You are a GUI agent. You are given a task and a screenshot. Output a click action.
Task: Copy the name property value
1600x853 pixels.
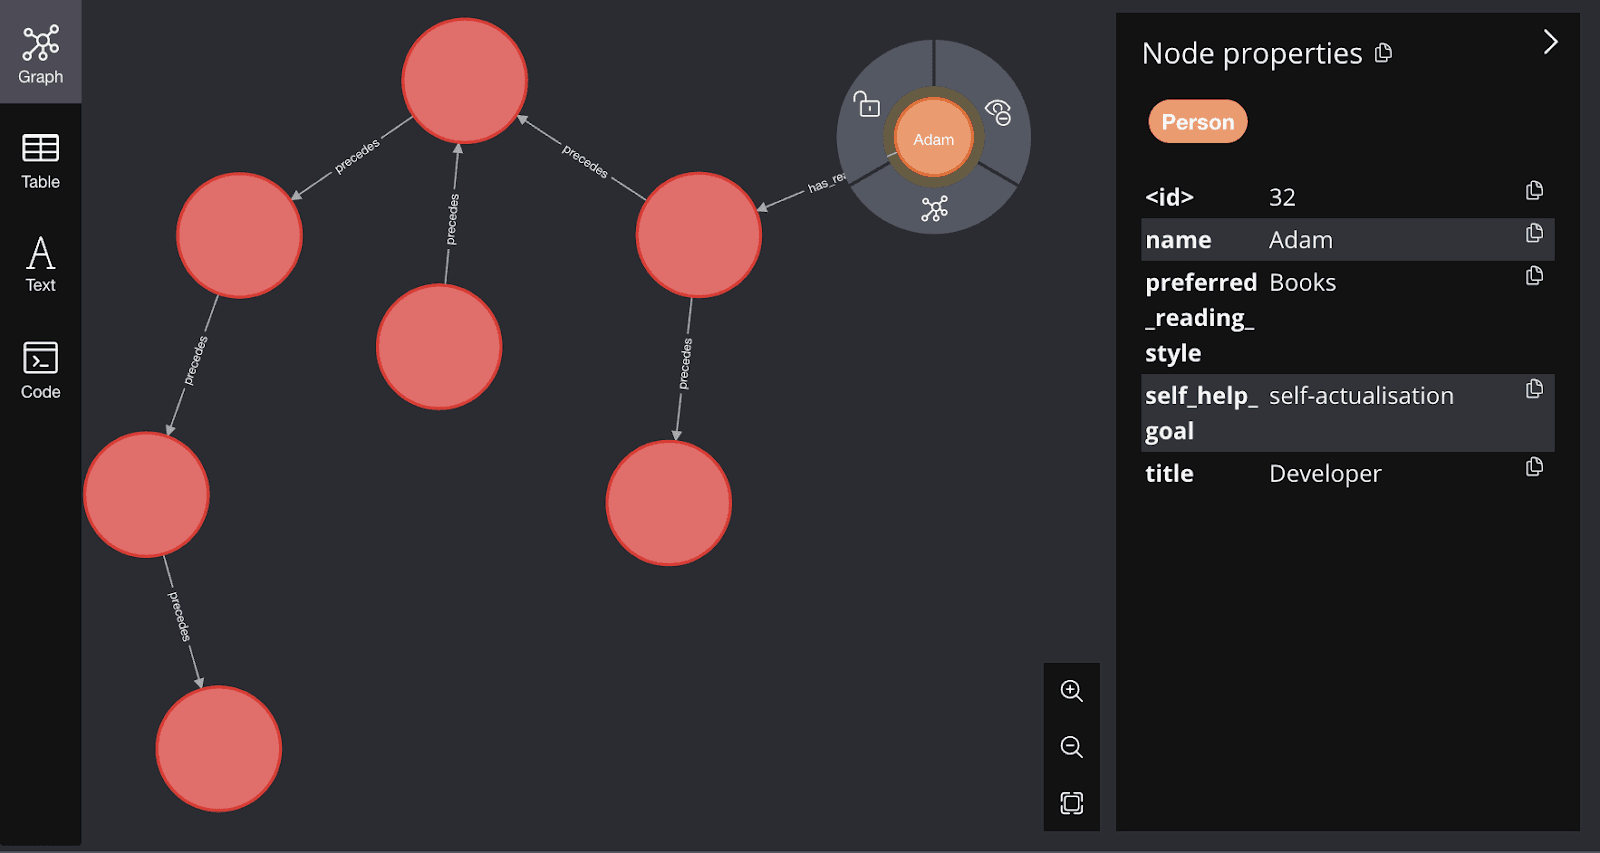point(1534,234)
